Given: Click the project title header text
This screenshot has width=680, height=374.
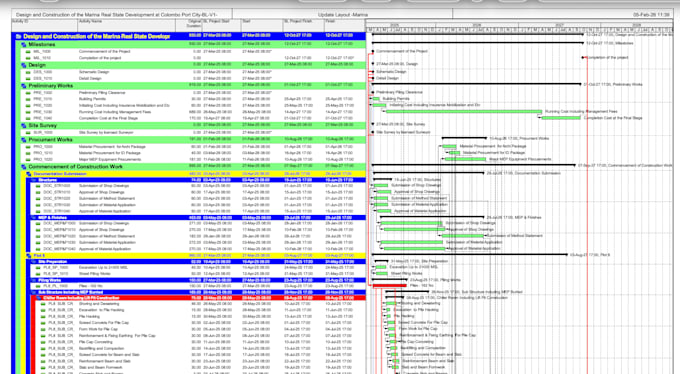Looking at the screenshot, I should coord(116,15).
